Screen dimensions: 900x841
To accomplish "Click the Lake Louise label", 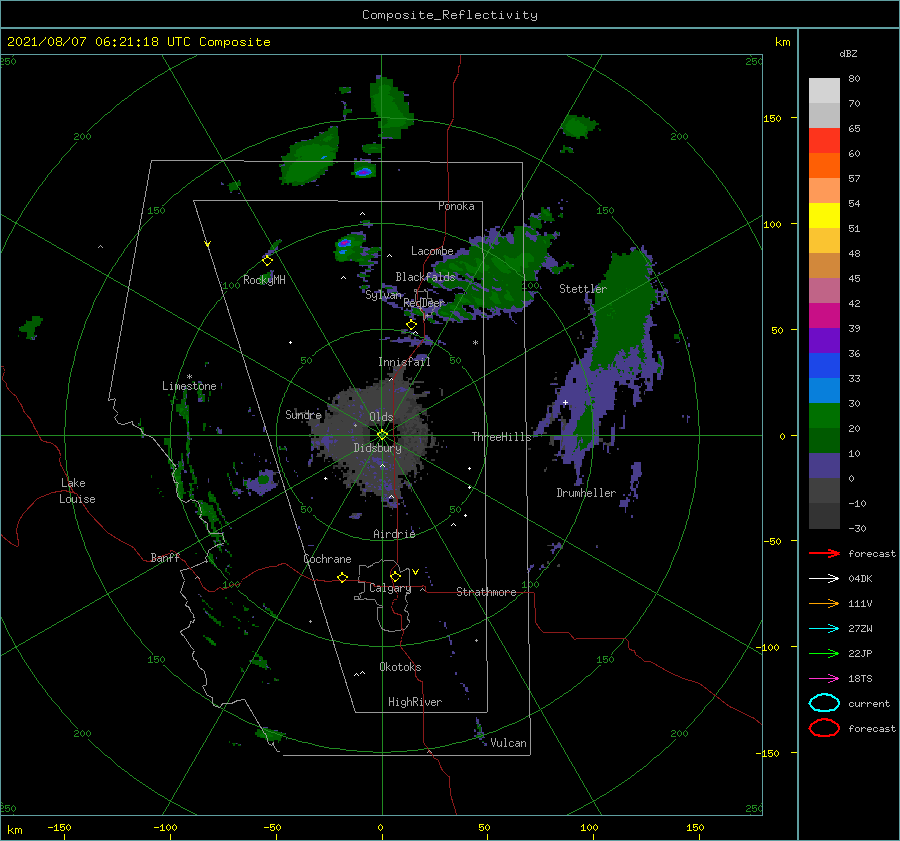I will (x=77, y=491).
